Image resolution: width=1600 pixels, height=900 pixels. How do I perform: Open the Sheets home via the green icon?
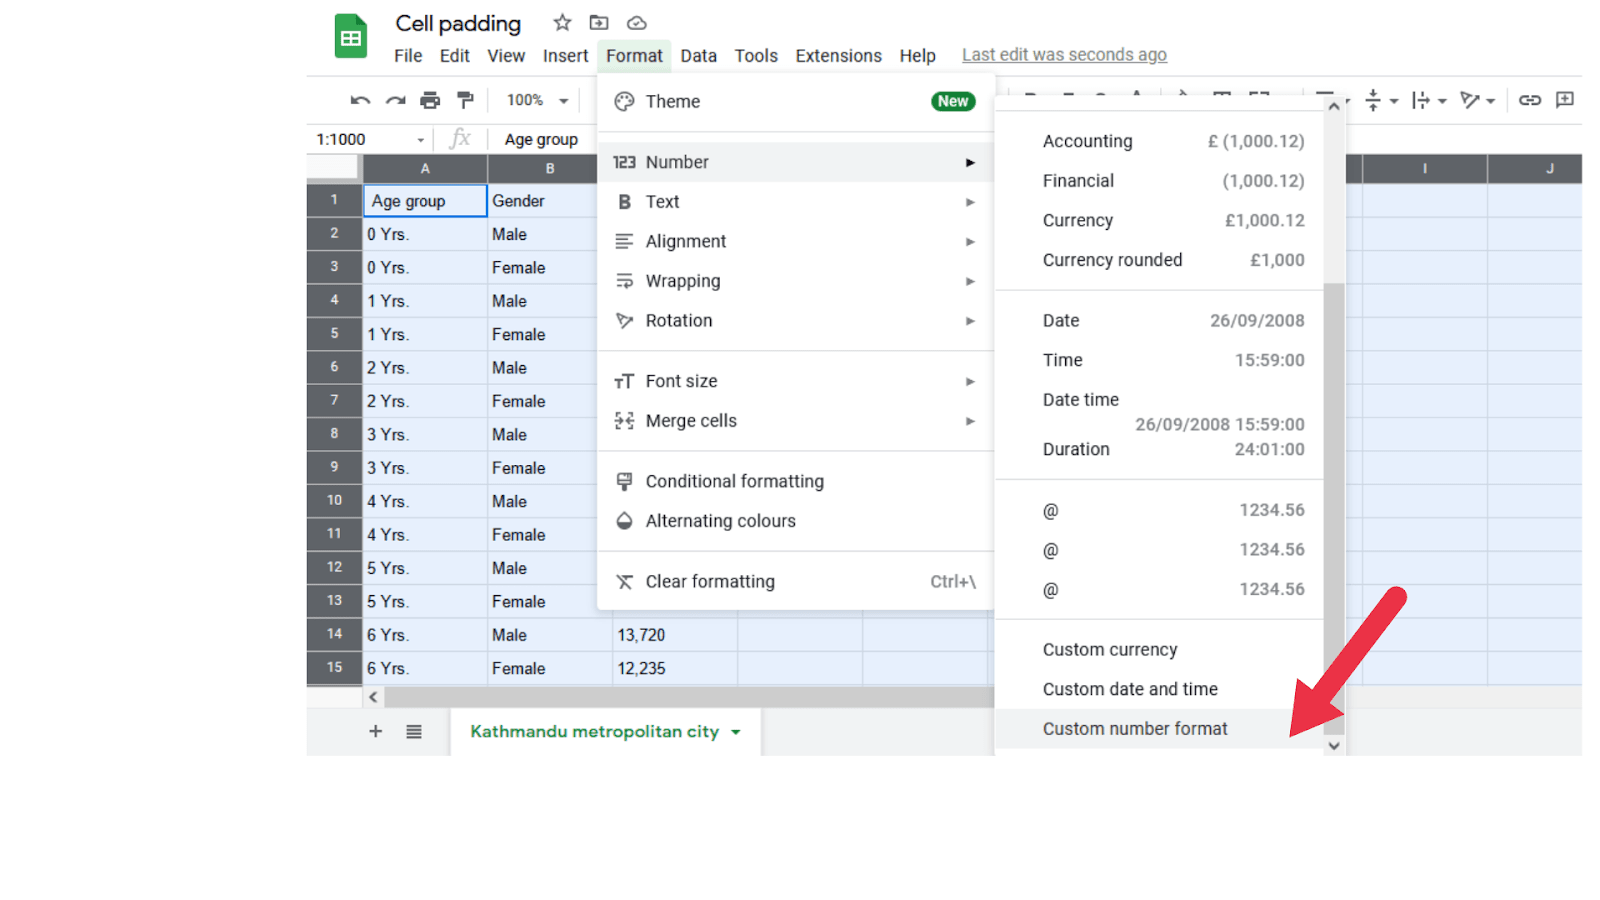[x=350, y=36]
